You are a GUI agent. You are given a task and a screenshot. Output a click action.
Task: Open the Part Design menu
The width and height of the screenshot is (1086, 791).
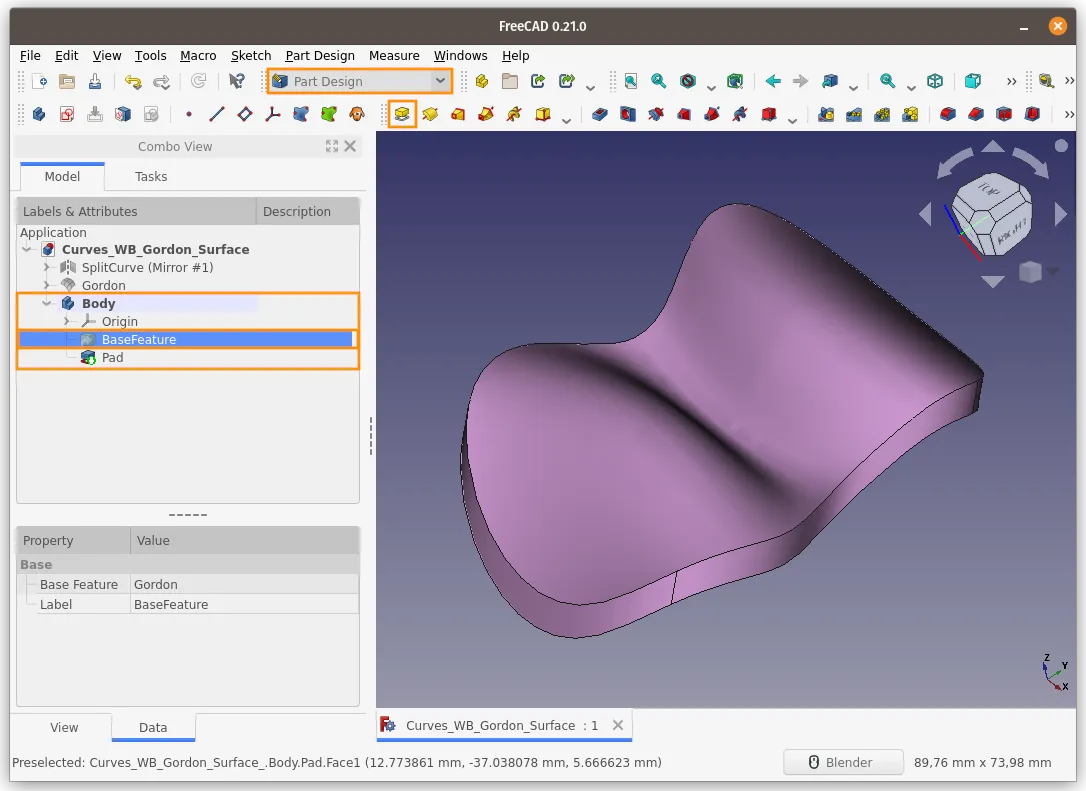tap(320, 55)
